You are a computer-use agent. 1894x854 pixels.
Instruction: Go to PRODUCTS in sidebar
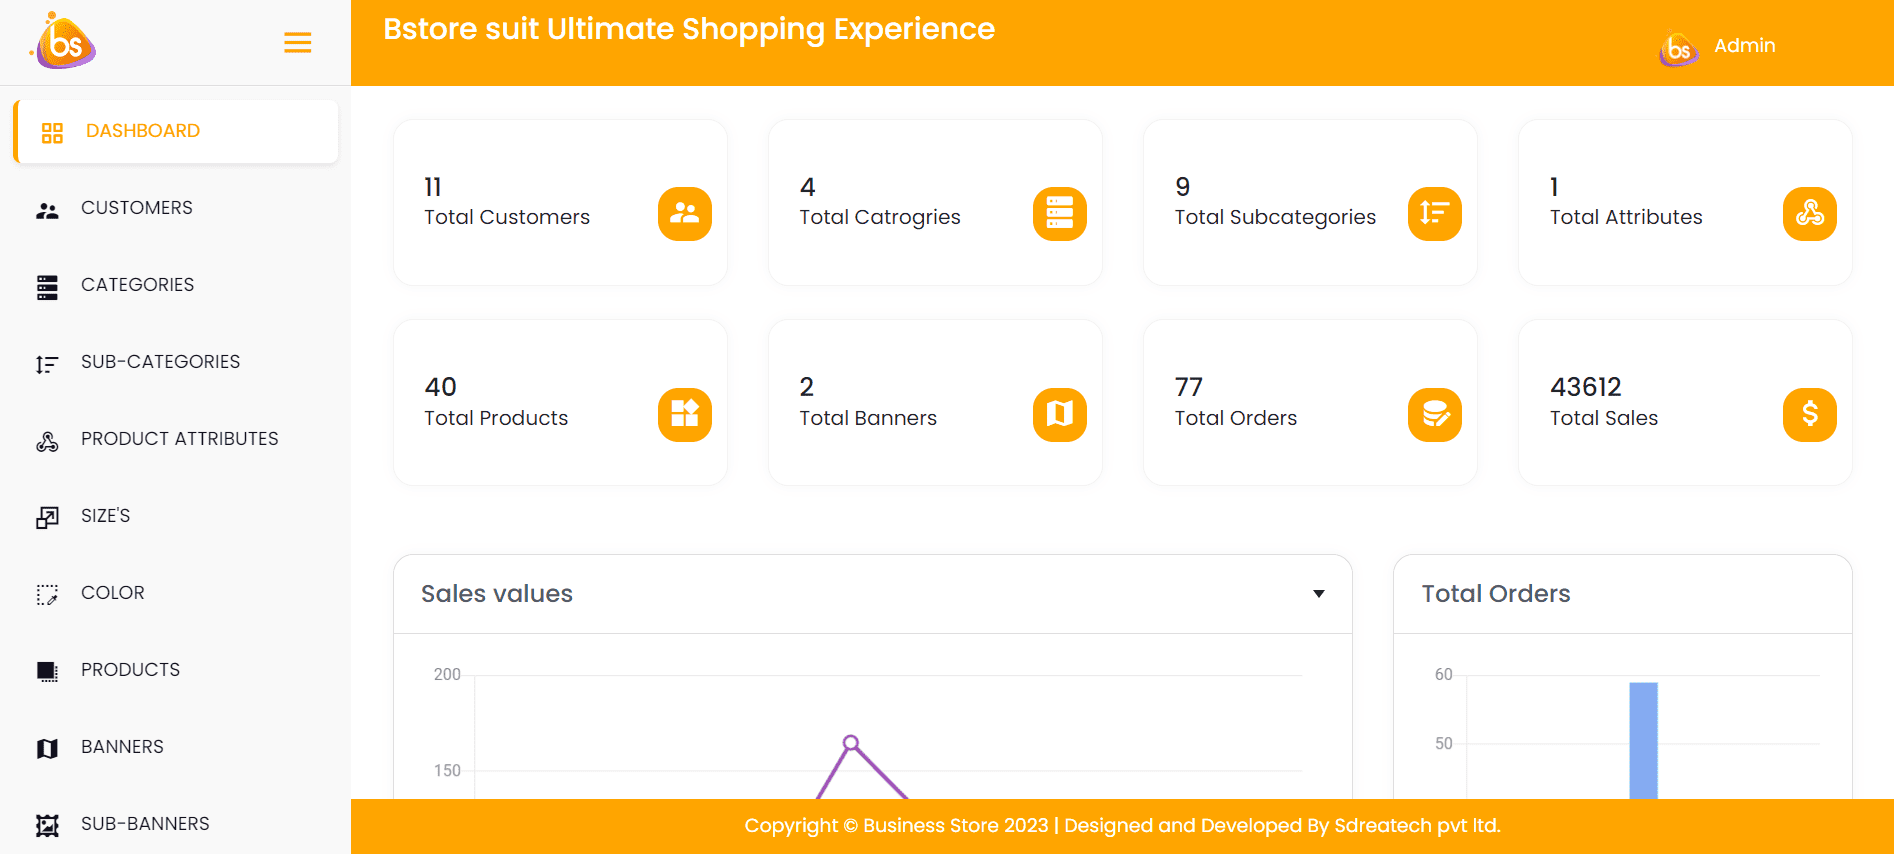pos(131,670)
